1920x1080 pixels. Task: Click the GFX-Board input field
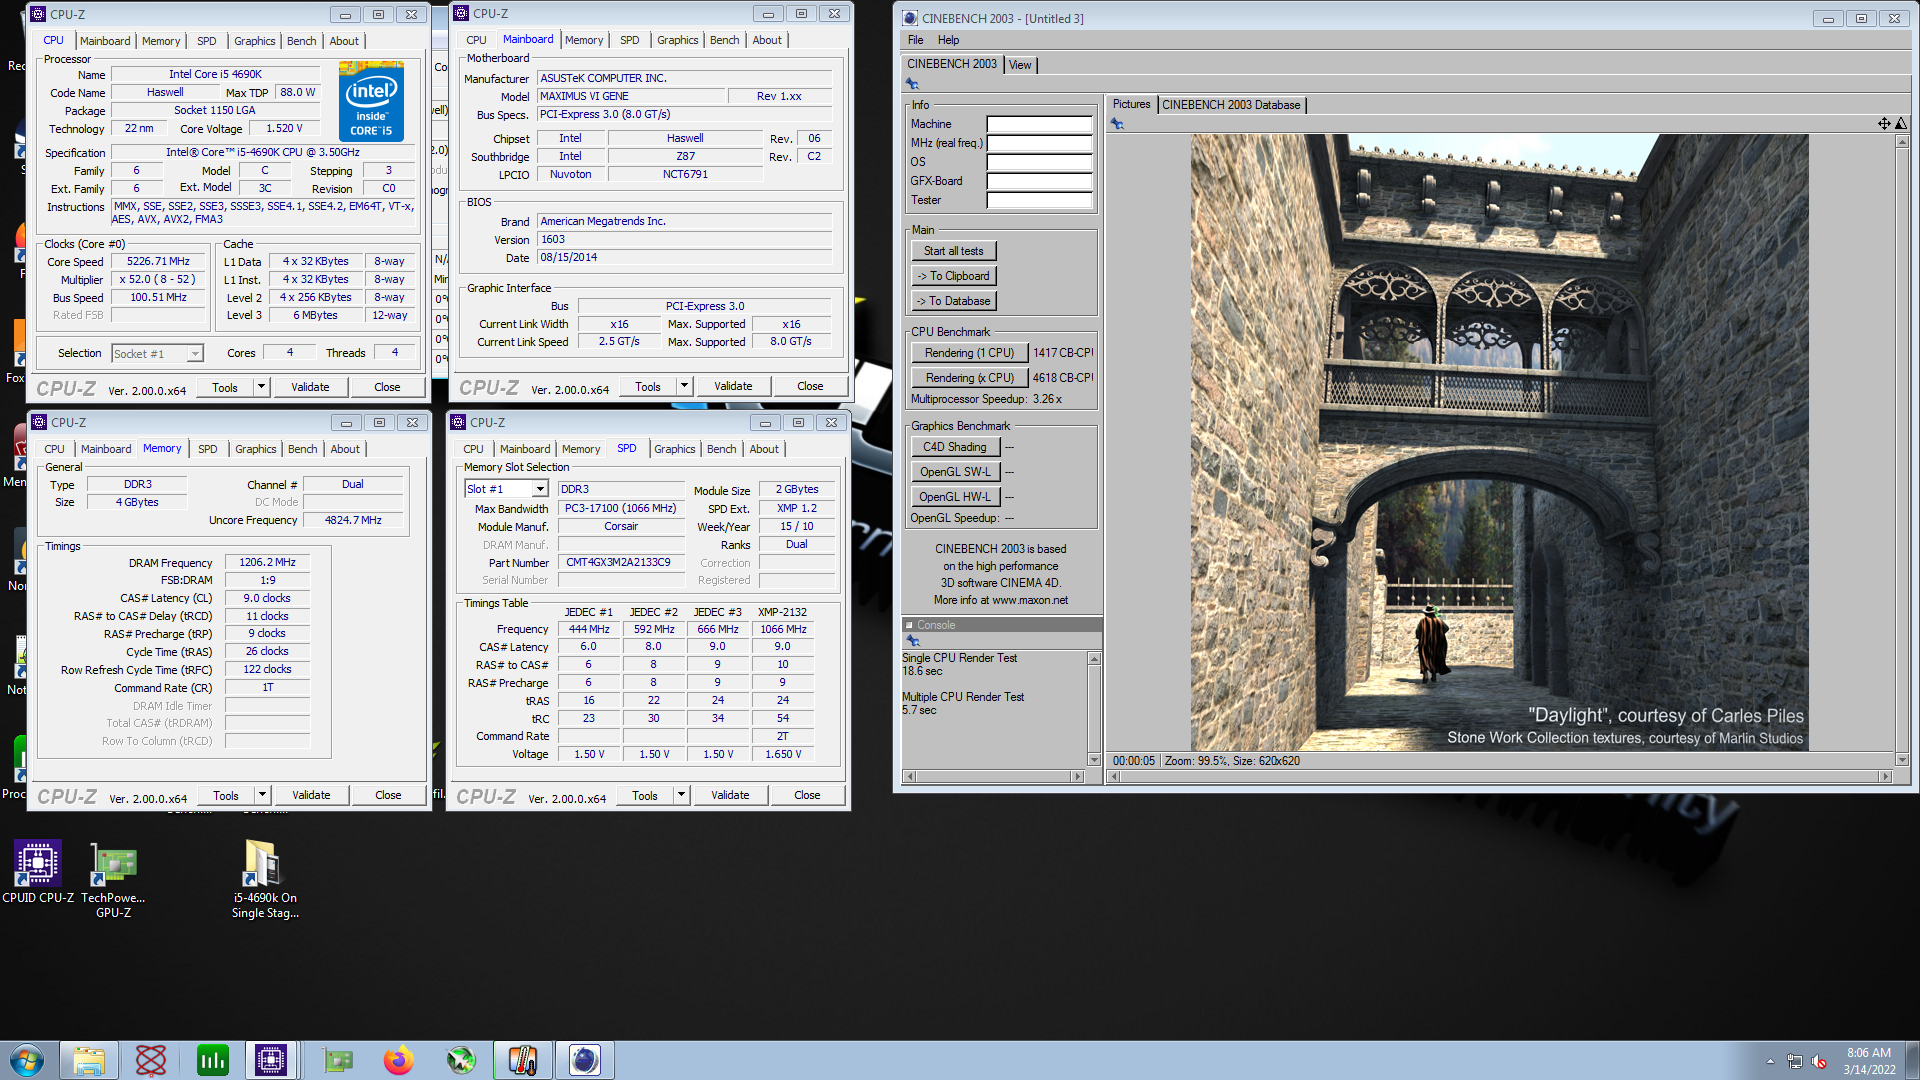click(x=1039, y=181)
